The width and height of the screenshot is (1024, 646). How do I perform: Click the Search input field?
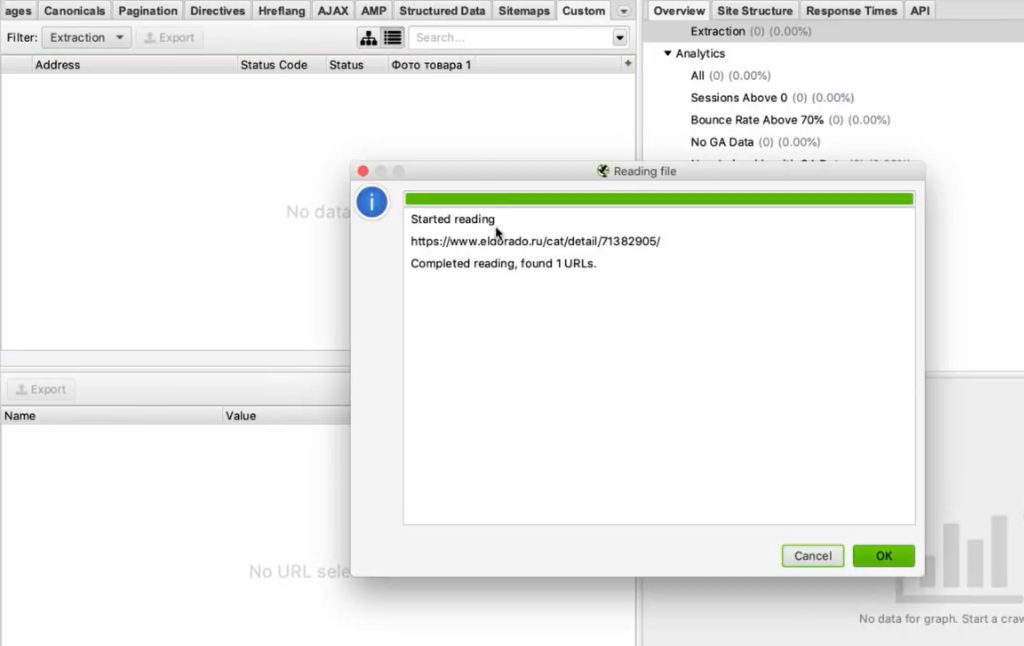508,38
